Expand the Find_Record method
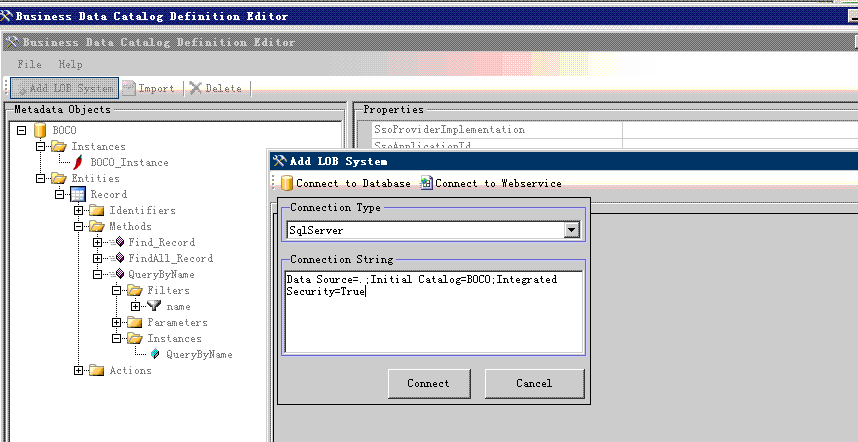 pyautogui.click(x=97, y=242)
